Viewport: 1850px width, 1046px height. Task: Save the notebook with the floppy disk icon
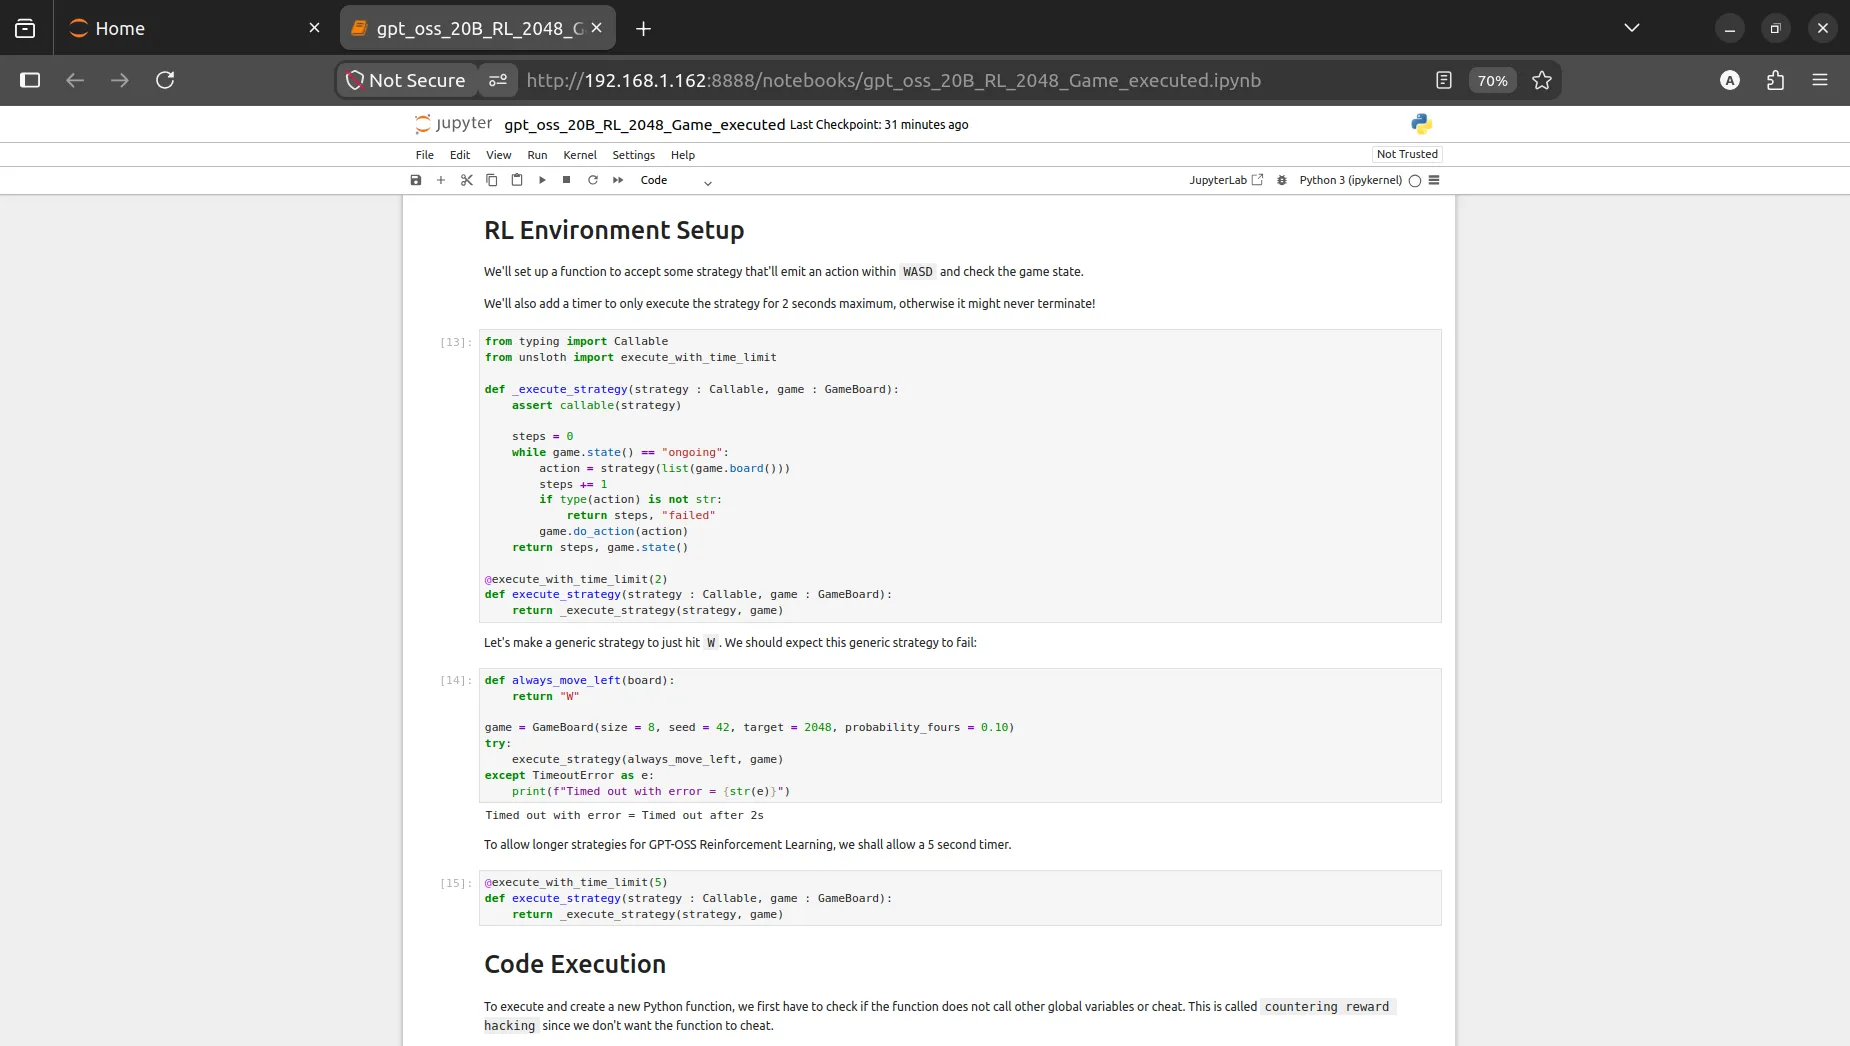pos(416,180)
